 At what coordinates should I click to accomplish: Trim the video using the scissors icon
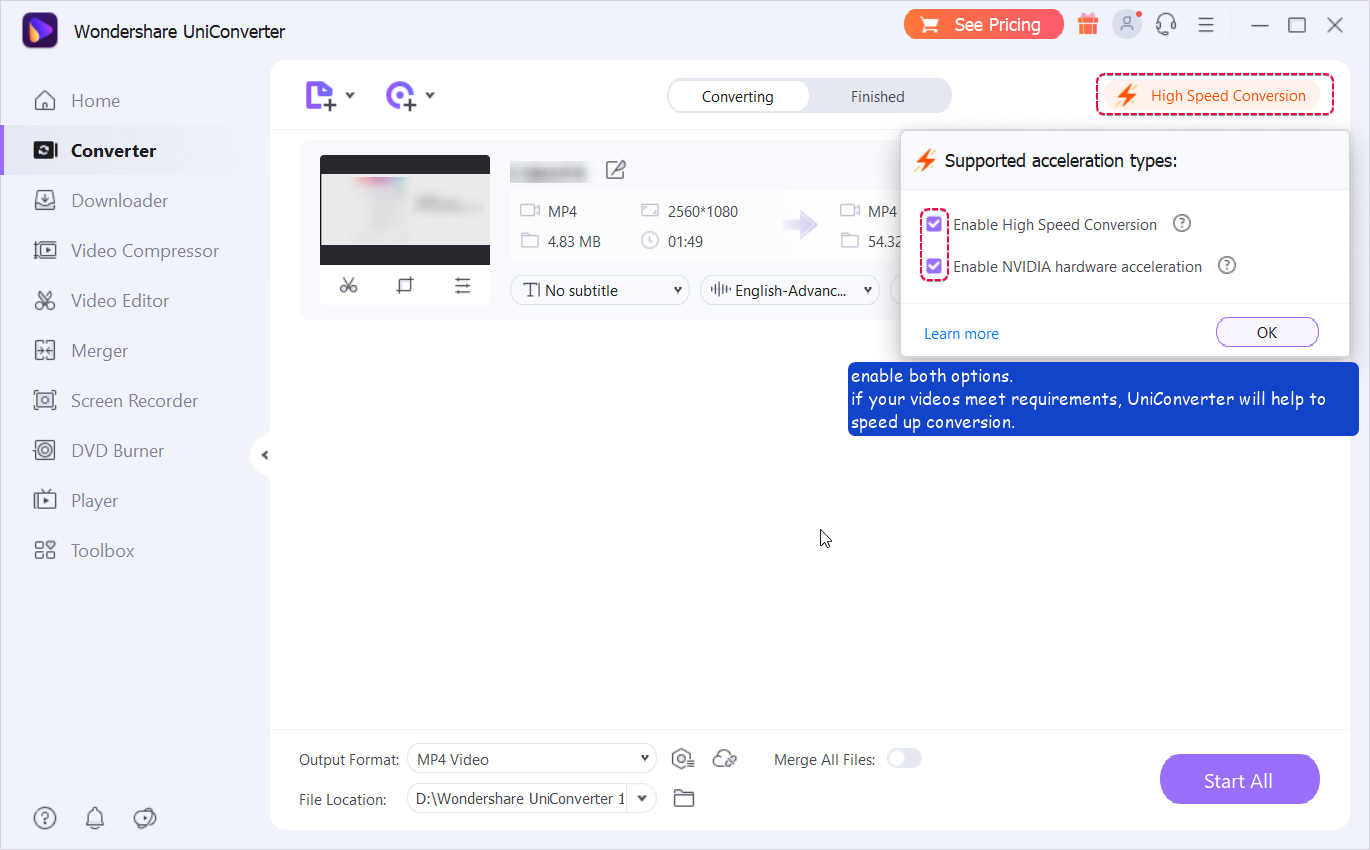[348, 285]
